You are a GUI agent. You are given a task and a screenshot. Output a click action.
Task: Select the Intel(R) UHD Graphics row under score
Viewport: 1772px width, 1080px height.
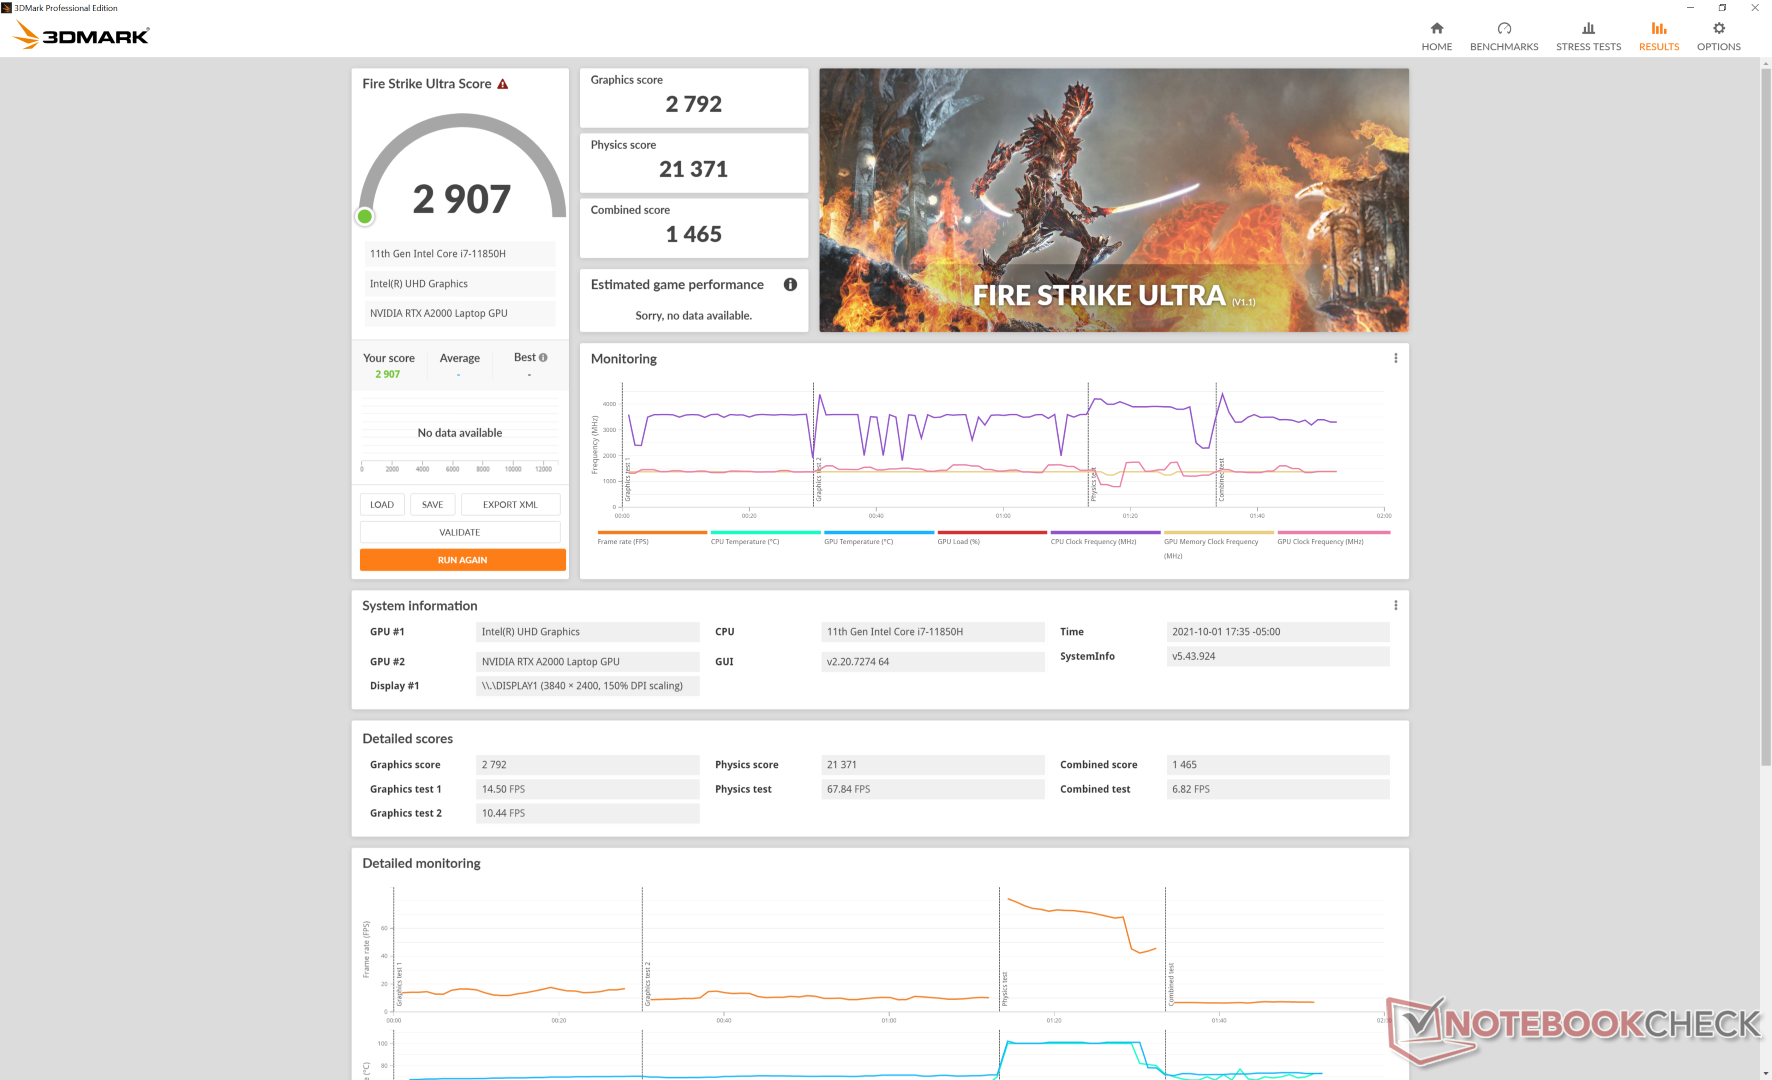[460, 284]
